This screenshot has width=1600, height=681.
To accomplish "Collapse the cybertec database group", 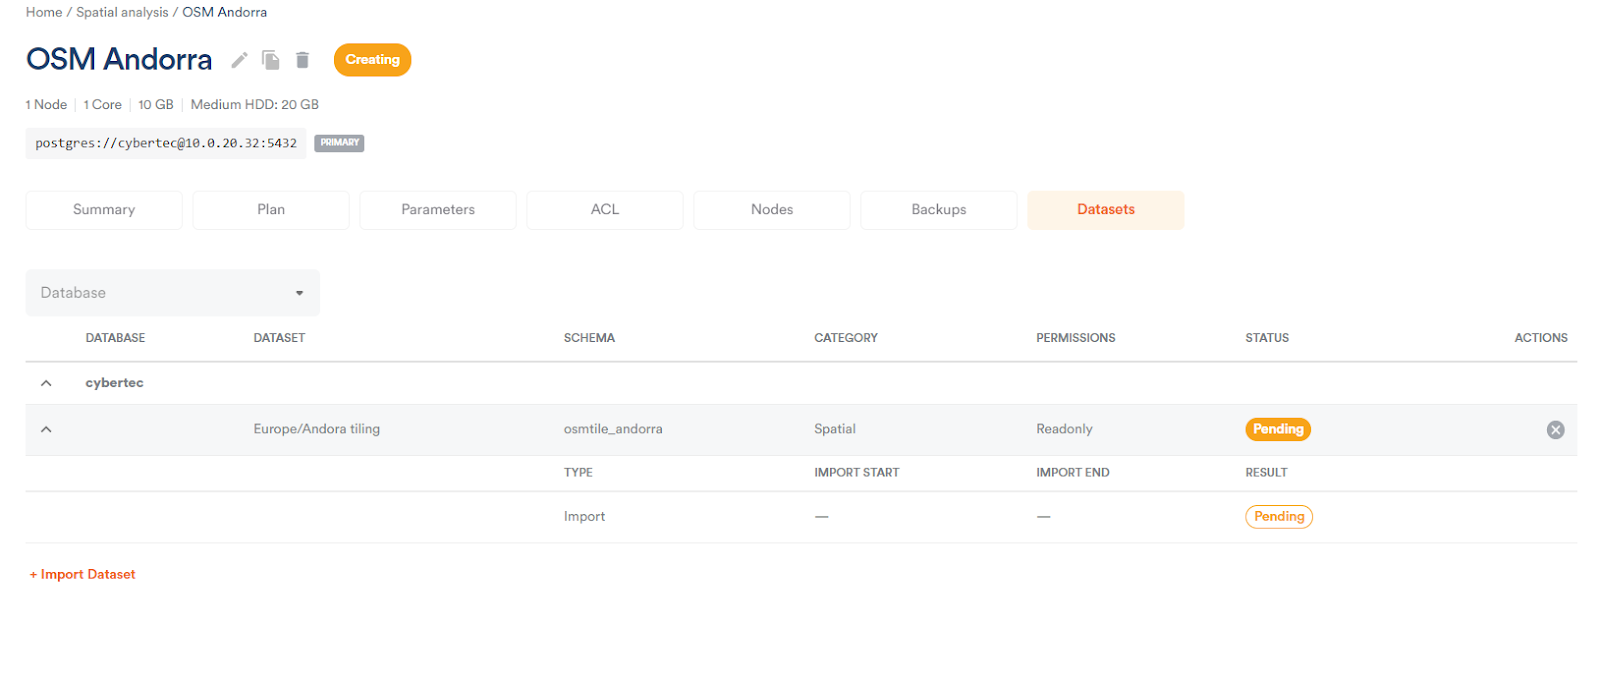I will (x=46, y=383).
